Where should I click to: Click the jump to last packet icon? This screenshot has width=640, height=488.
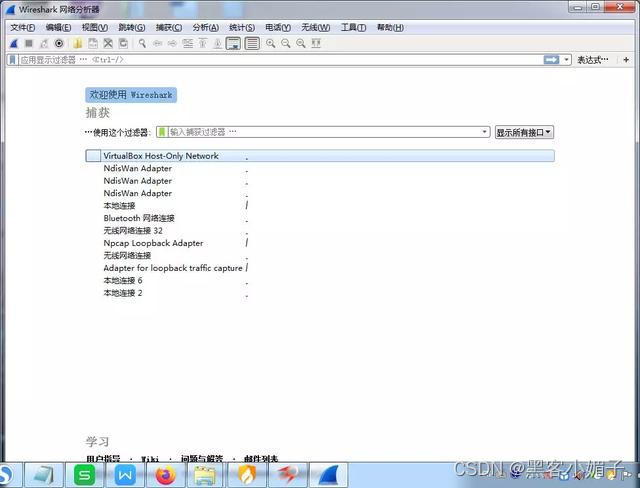tap(218, 43)
